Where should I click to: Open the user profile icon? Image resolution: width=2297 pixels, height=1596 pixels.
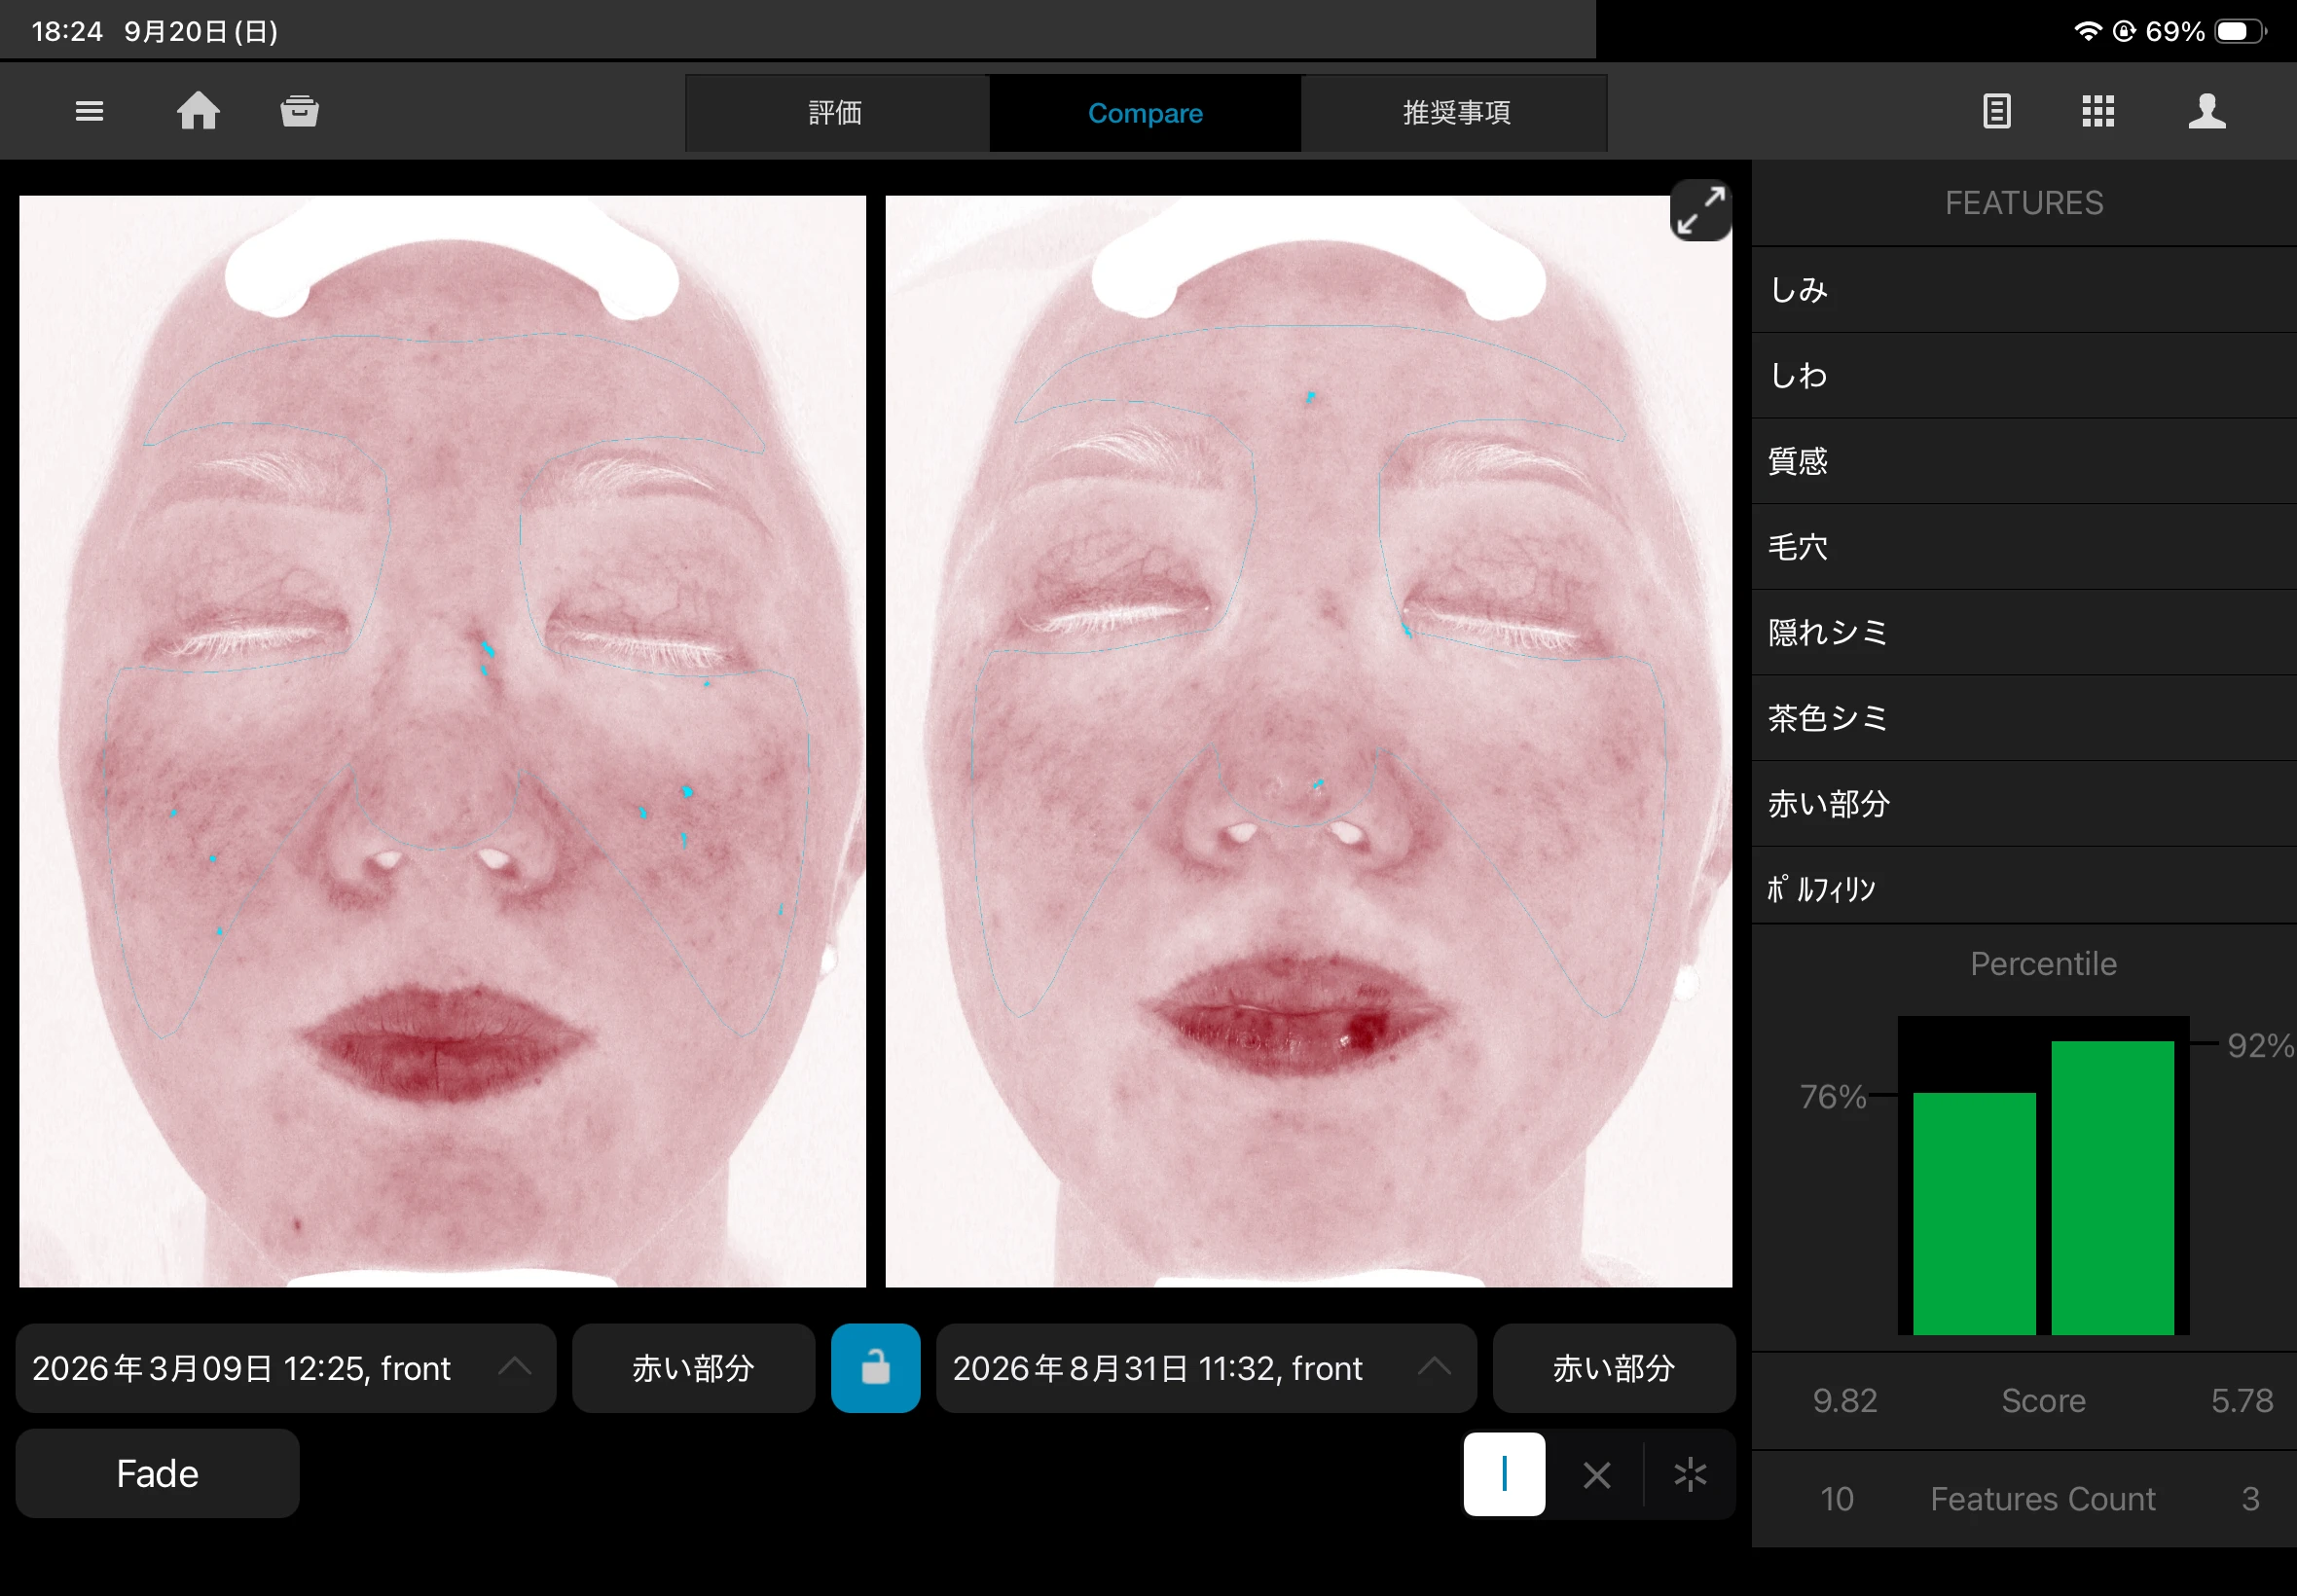(2207, 111)
